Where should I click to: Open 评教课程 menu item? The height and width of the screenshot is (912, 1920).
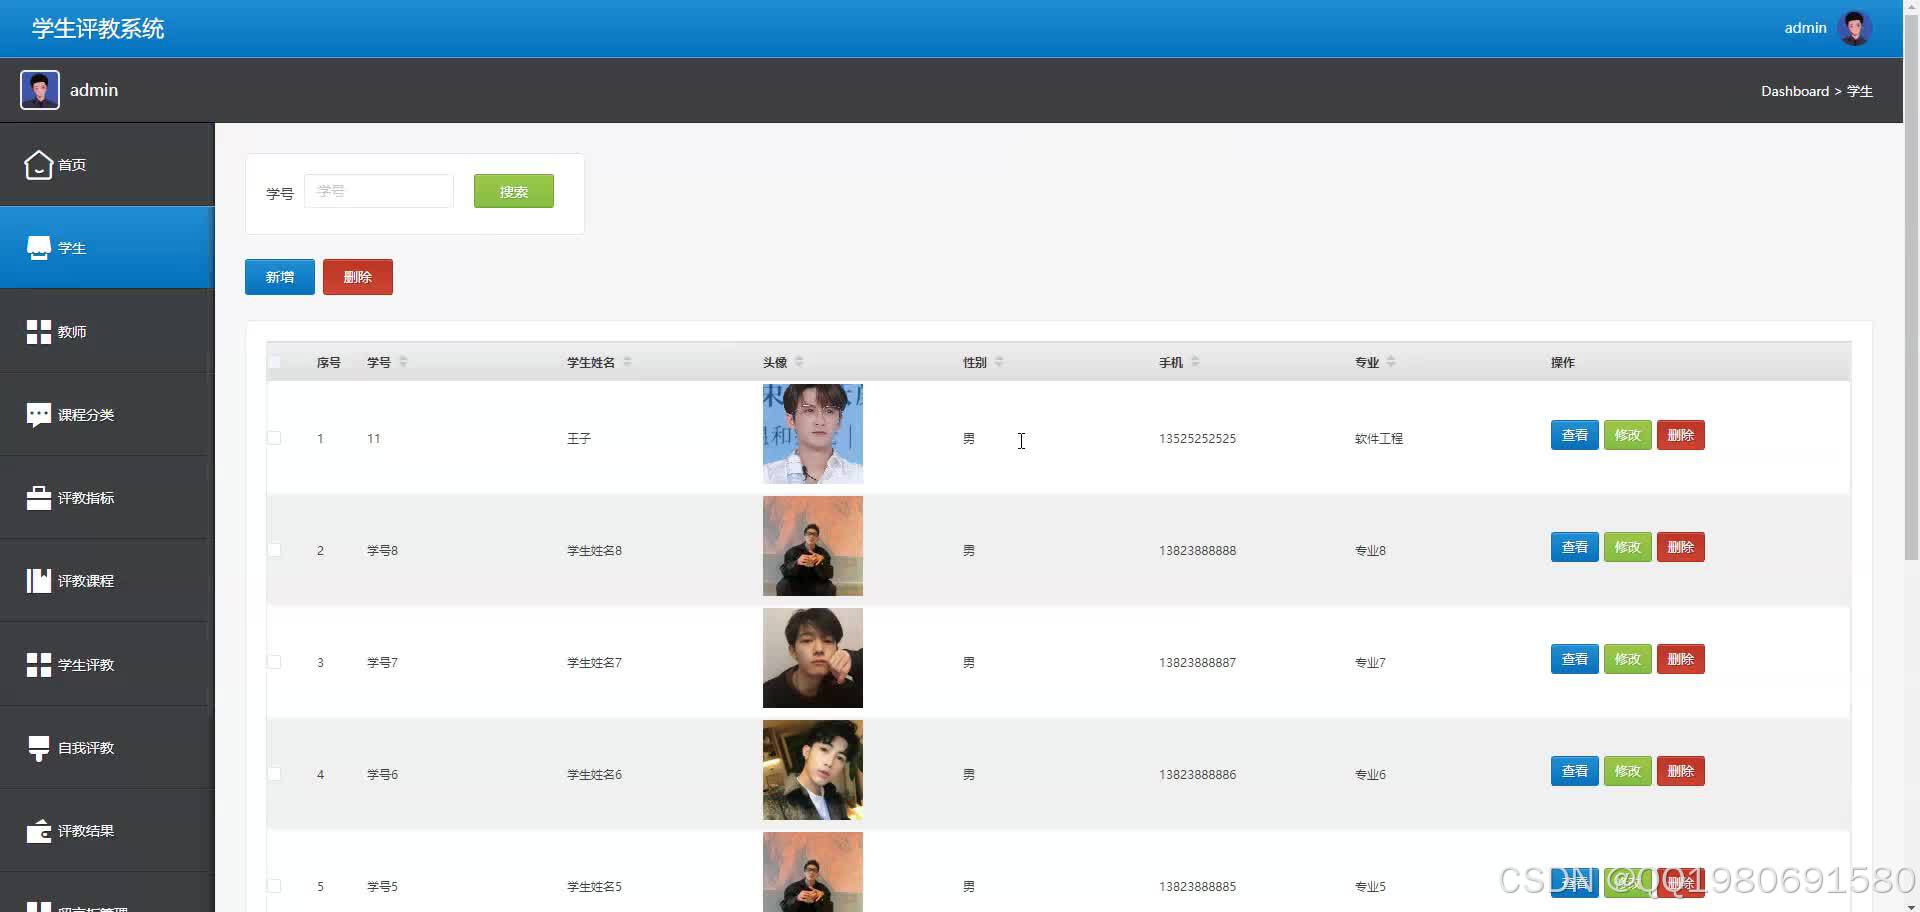point(107,581)
